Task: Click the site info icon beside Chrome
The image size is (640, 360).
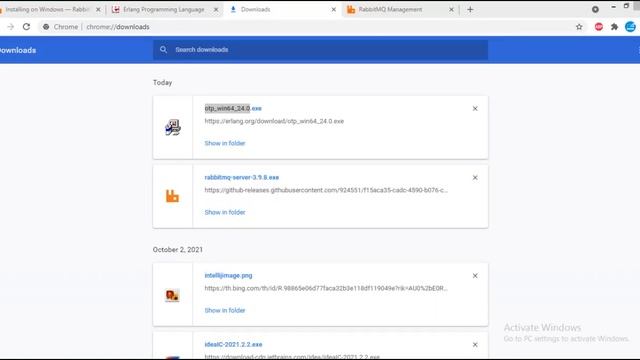Action: 46,27
